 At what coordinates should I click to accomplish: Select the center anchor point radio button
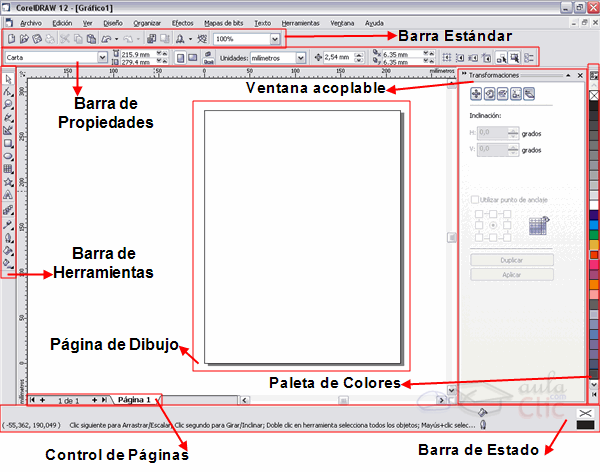pos(493,225)
